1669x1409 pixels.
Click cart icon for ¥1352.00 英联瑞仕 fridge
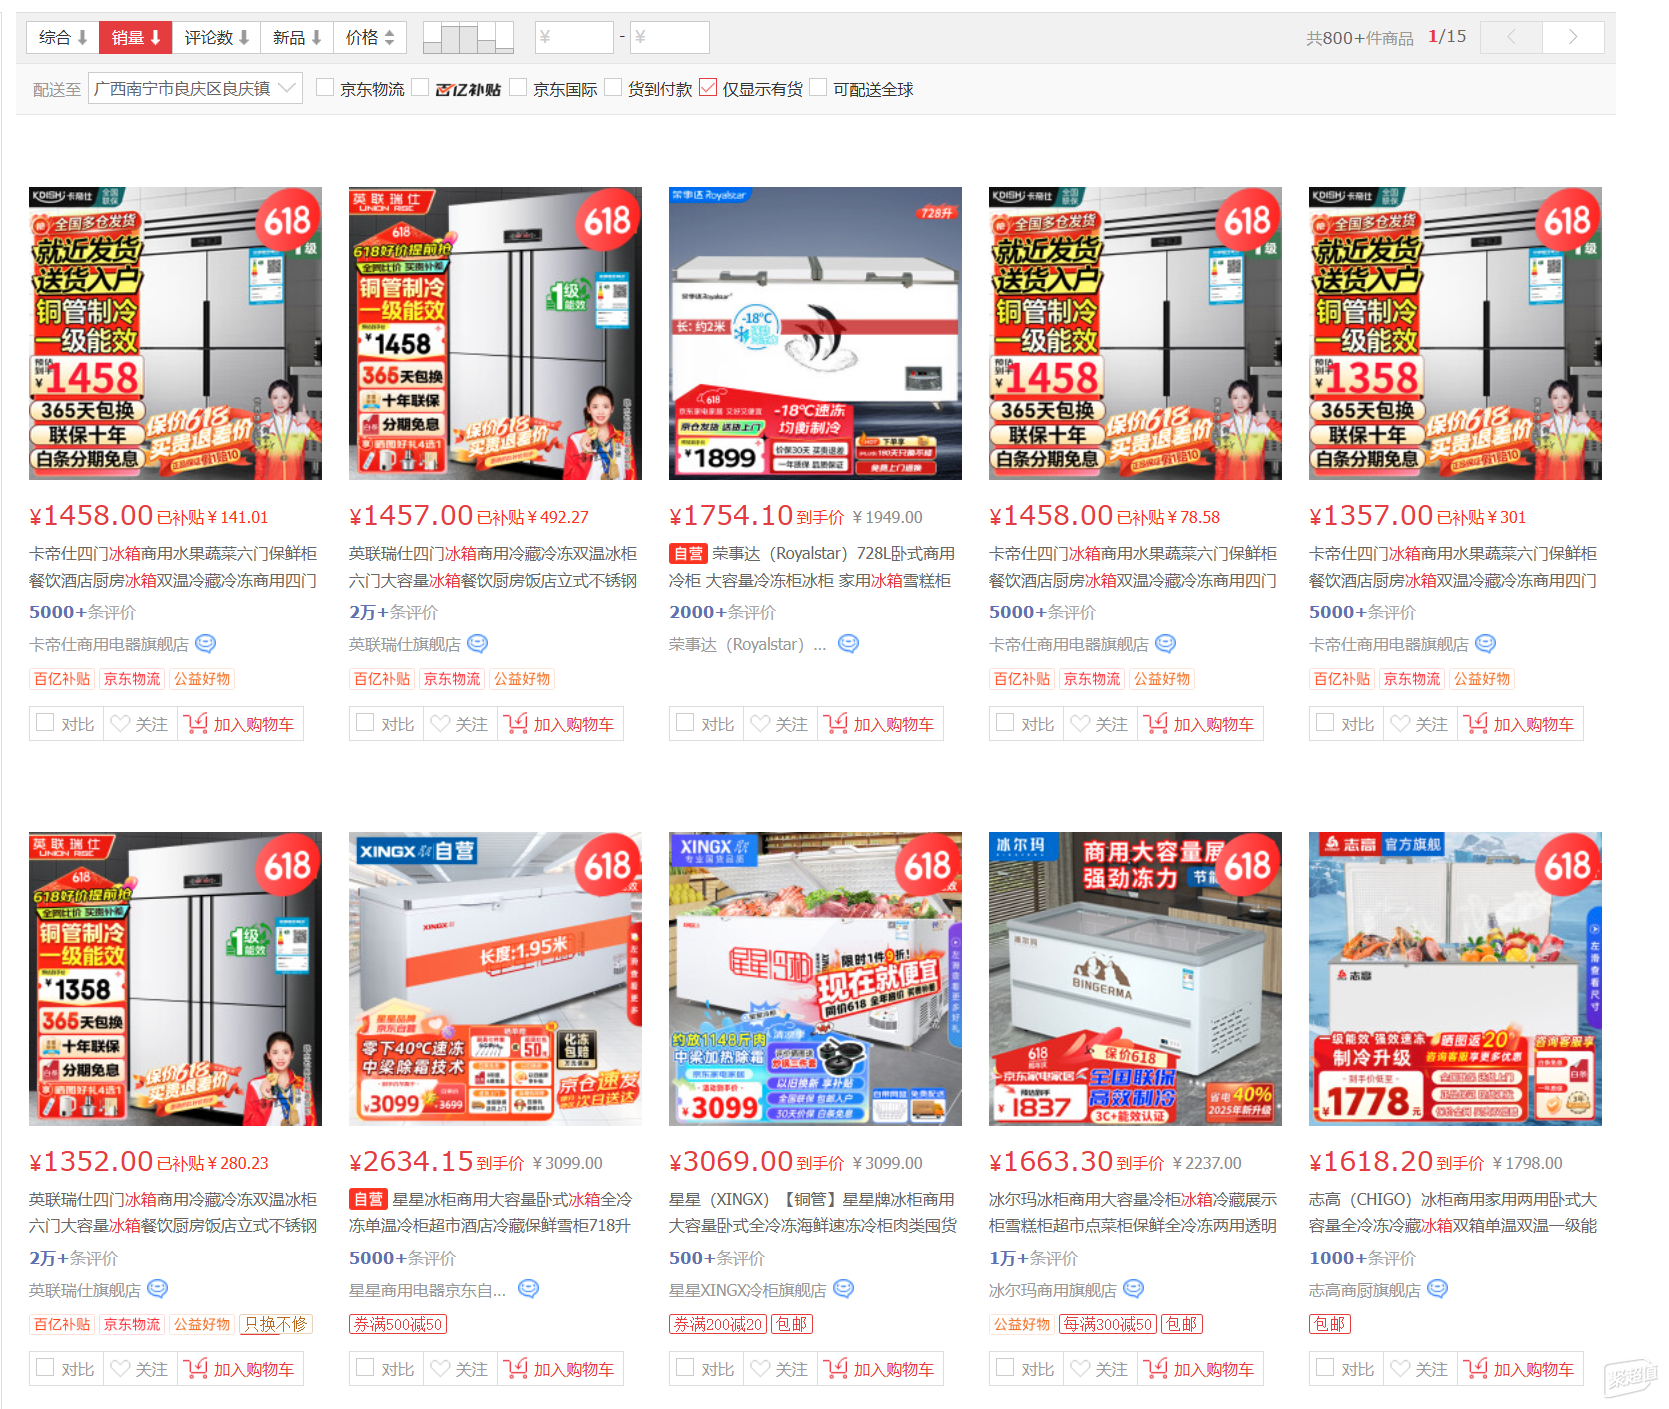point(197,1368)
